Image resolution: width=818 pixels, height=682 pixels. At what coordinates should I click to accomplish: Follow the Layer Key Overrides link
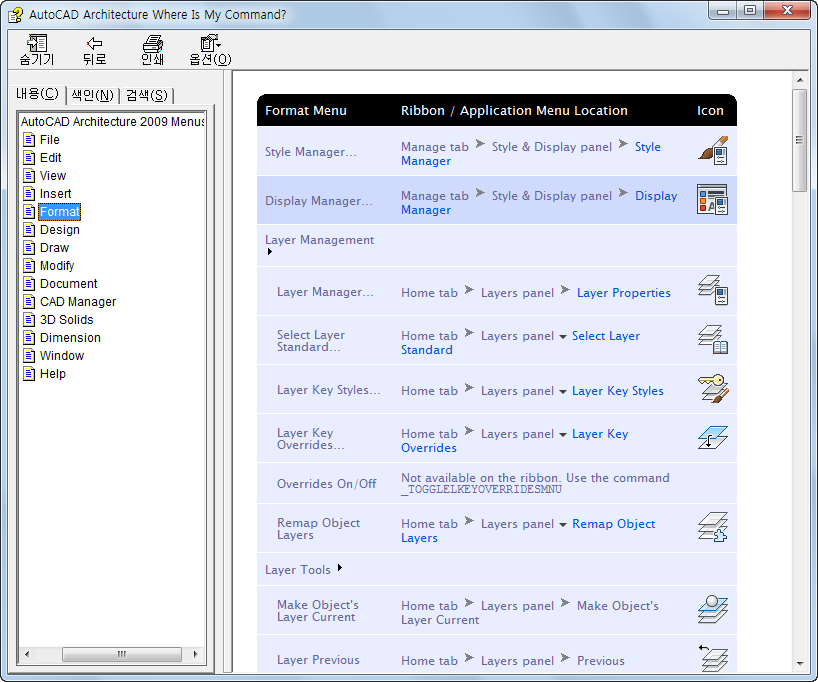pyautogui.click(x=600, y=434)
